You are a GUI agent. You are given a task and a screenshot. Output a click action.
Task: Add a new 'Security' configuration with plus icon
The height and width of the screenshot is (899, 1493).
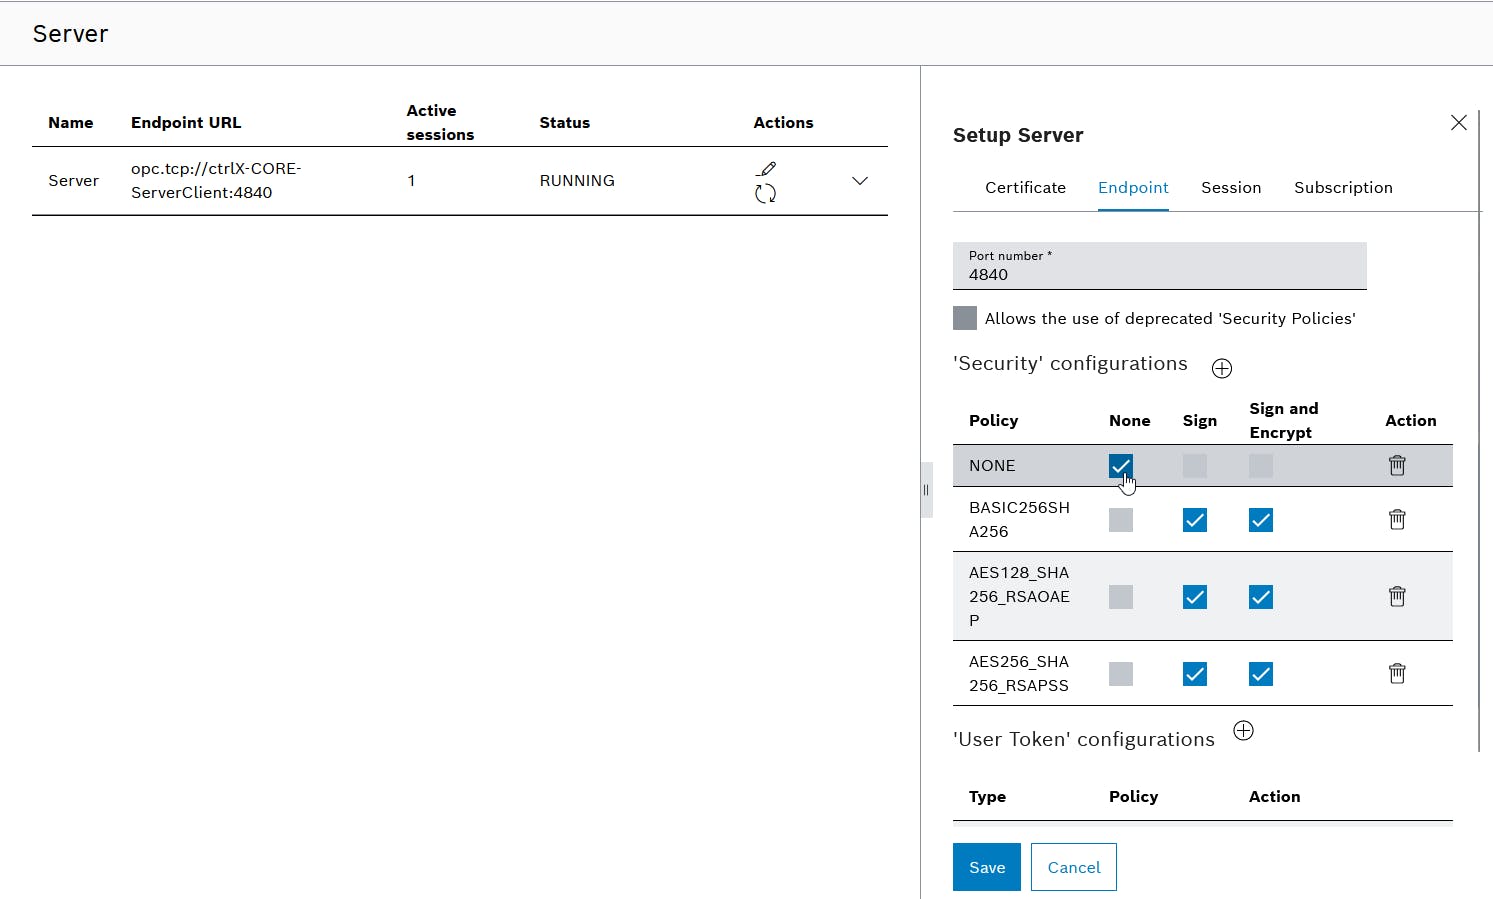point(1221,369)
